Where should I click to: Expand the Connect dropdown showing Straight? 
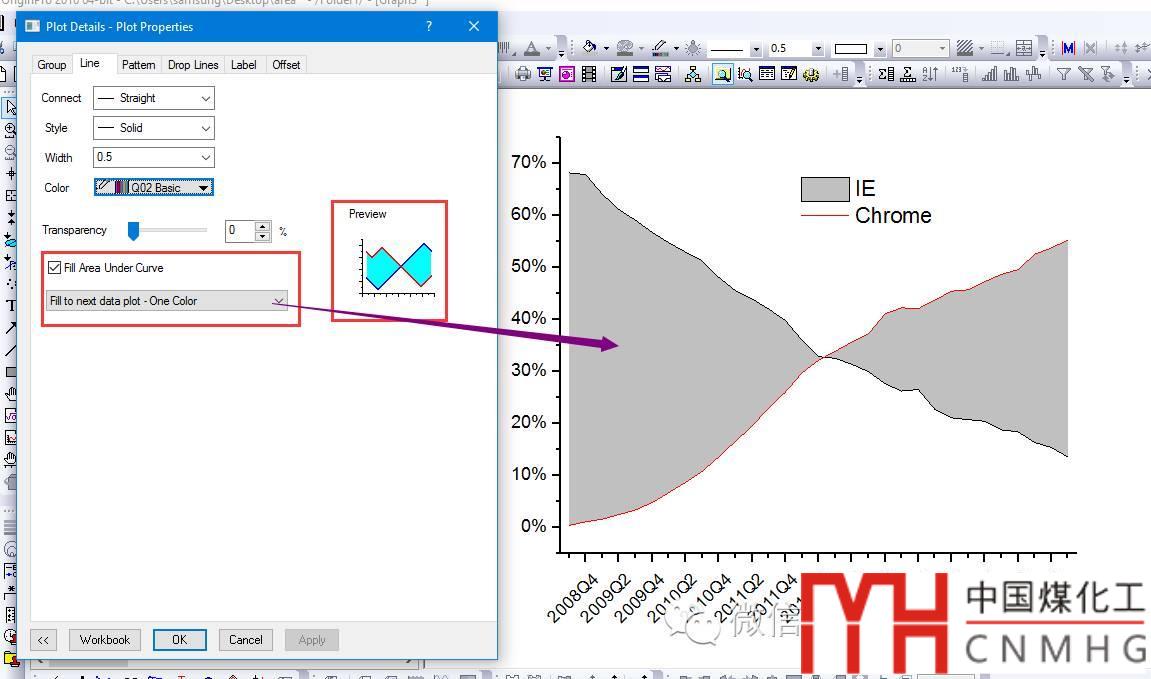pos(153,98)
